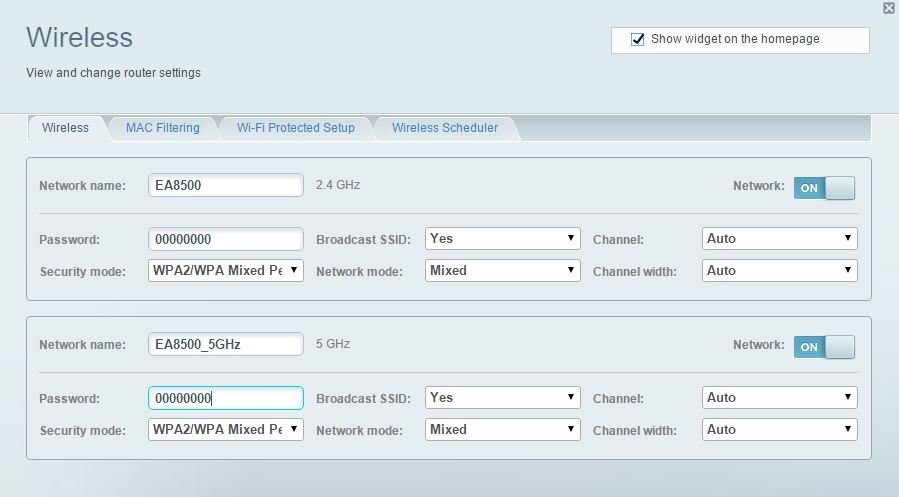Choose a 2.4 GHz Channel from dropdown

coord(780,238)
